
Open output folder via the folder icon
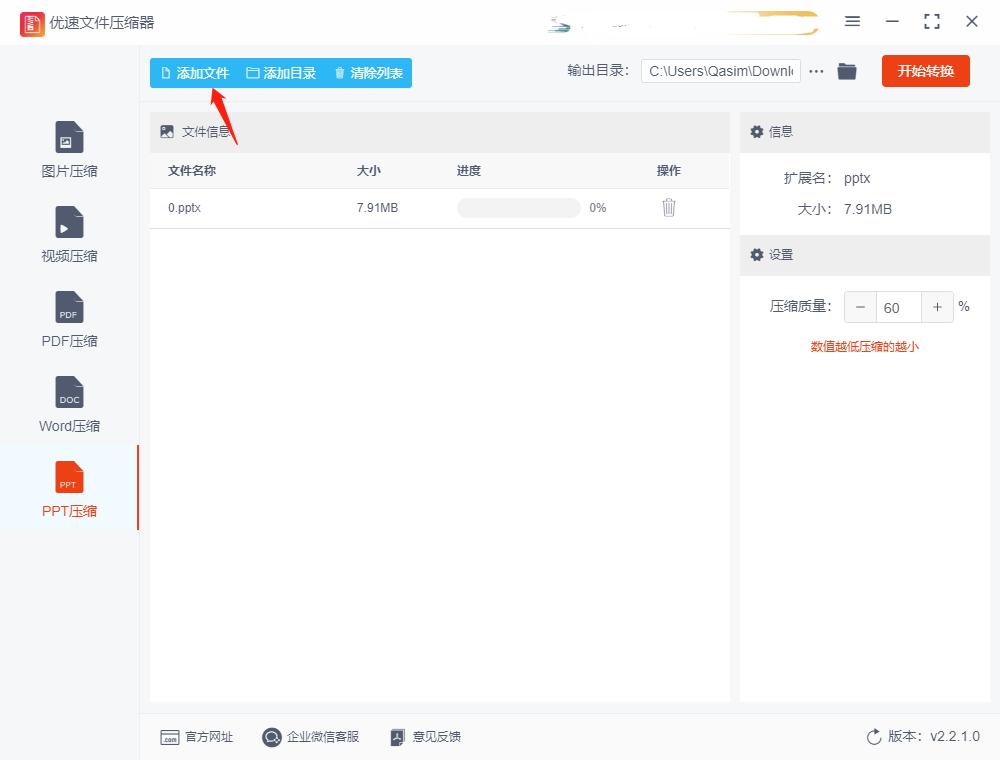(847, 71)
